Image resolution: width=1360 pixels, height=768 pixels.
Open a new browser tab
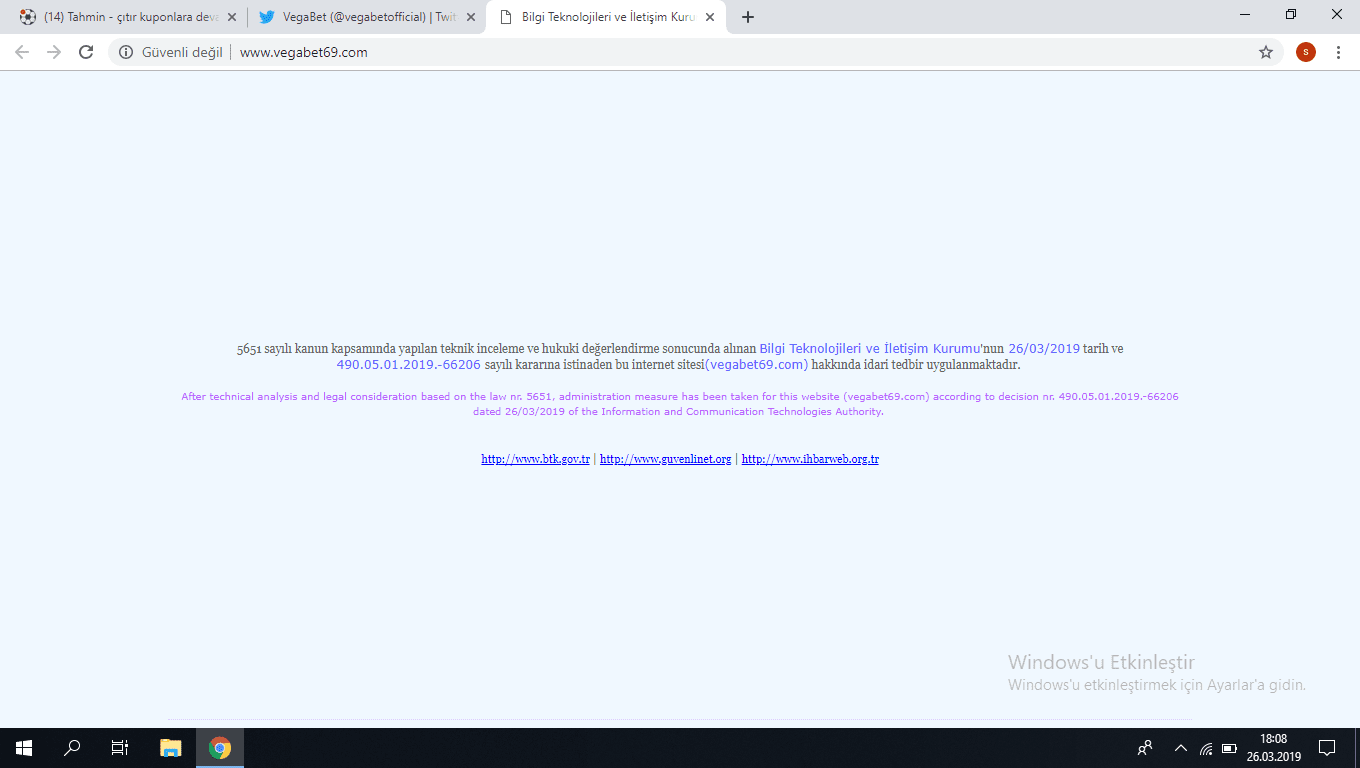[x=748, y=17]
